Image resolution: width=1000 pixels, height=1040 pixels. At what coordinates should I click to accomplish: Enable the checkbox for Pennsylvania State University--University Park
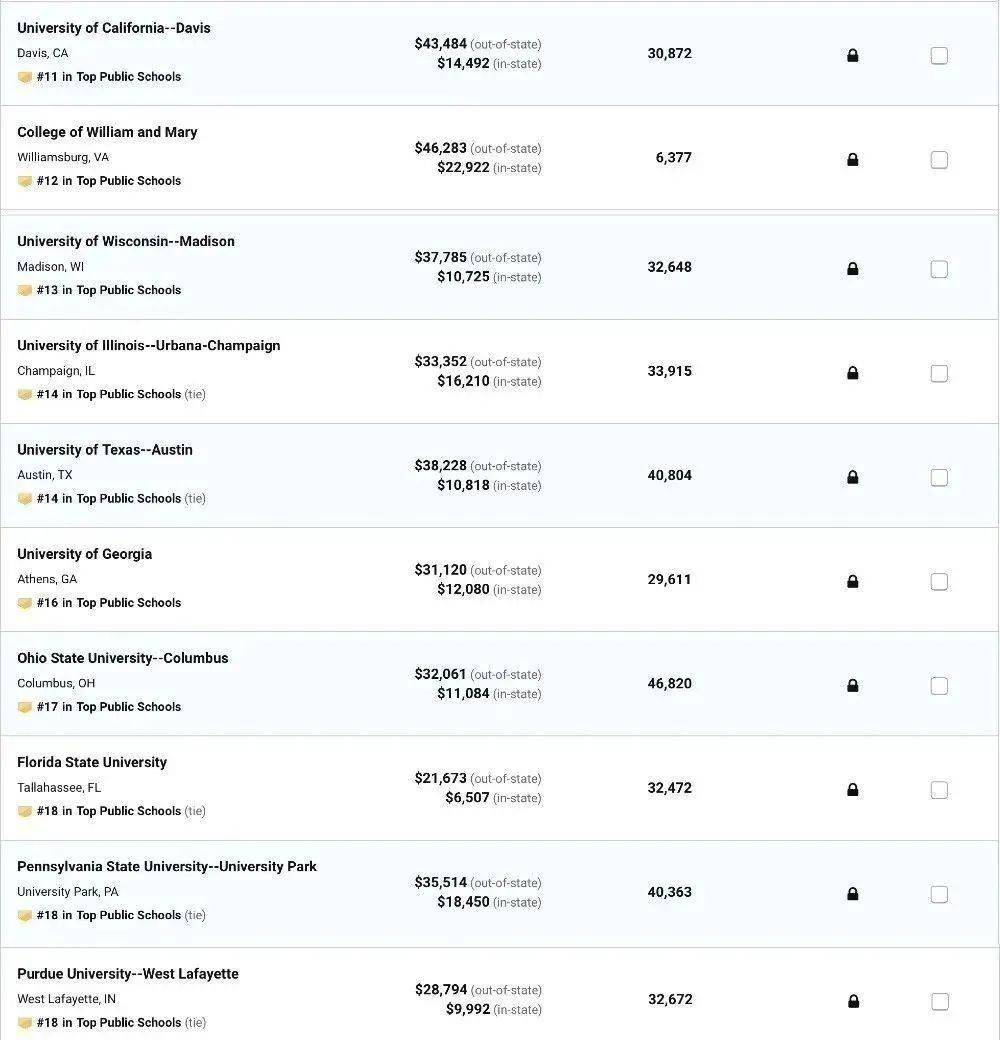[x=939, y=894]
